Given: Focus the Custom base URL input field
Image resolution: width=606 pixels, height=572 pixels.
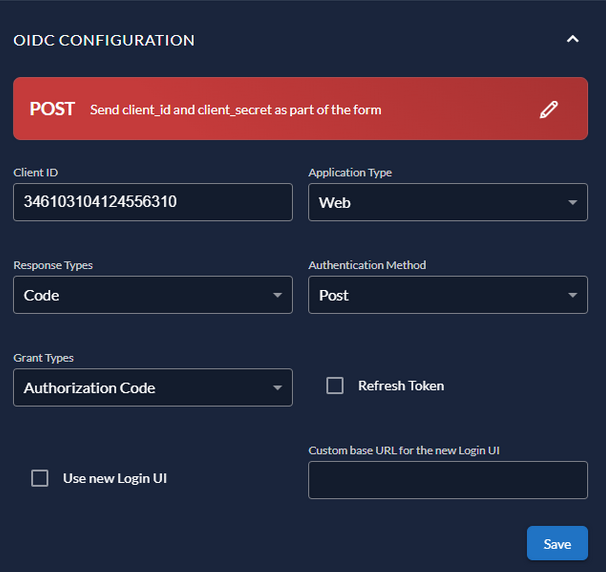Looking at the screenshot, I should [x=447, y=480].
